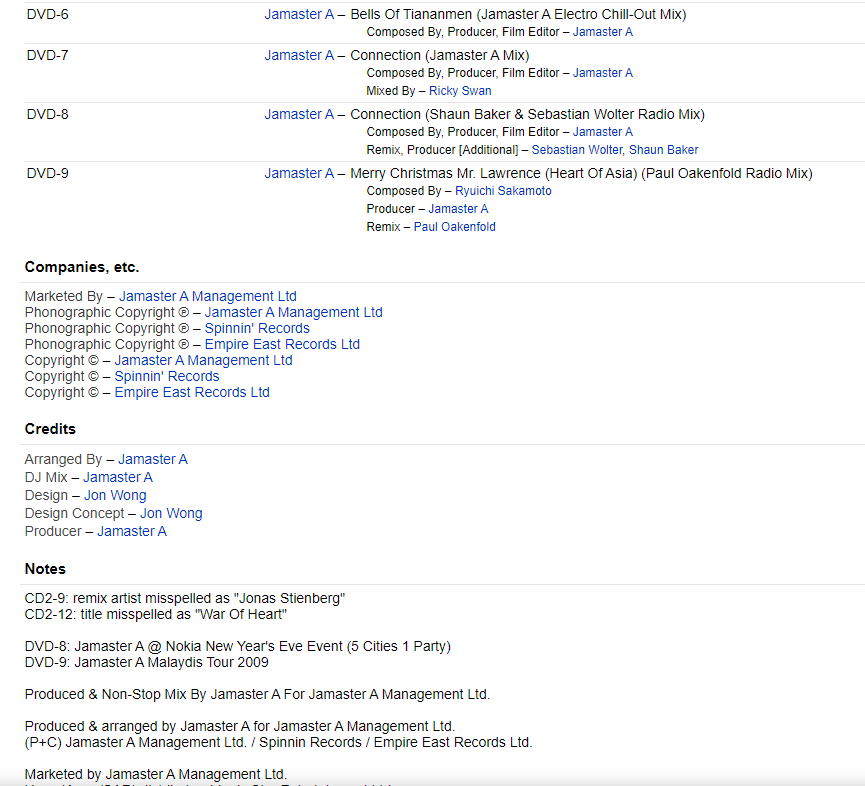The width and height of the screenshot is (865, 786).
Task: Open Producer Jamaster A link in Credits
Action: [x=132, y=531]
